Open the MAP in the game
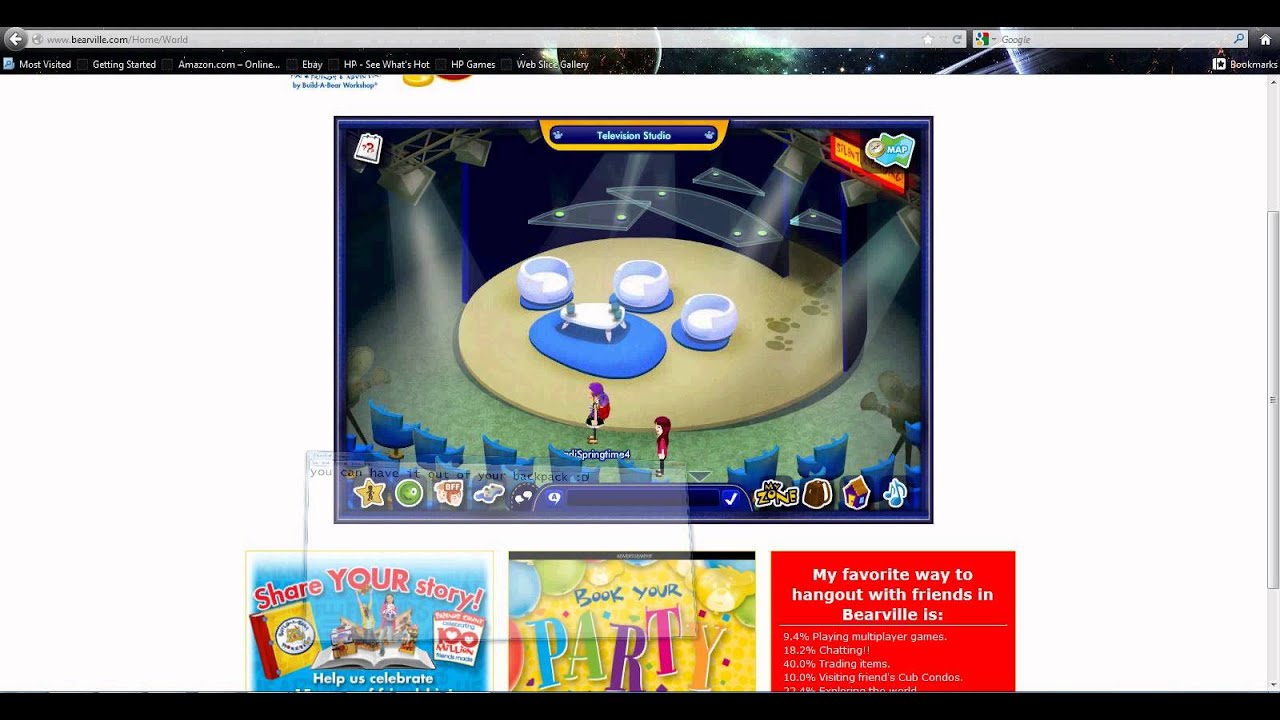Viewport: 1280px width, 720px height. tap(889, 150)
